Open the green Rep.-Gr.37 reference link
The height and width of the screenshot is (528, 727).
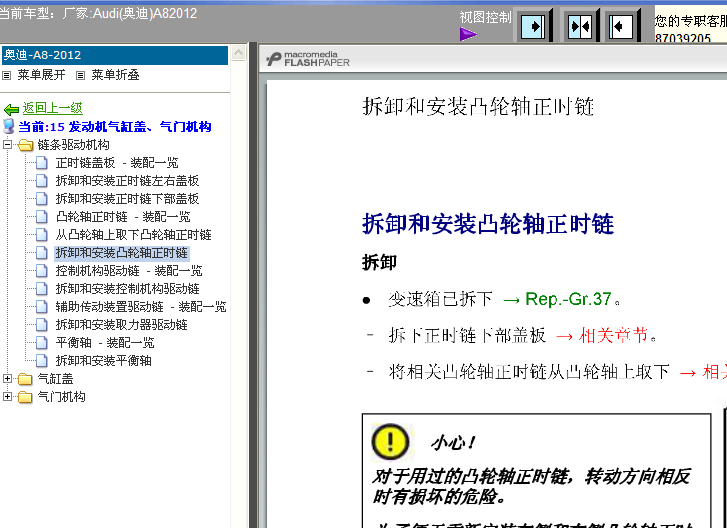[555, 299]
